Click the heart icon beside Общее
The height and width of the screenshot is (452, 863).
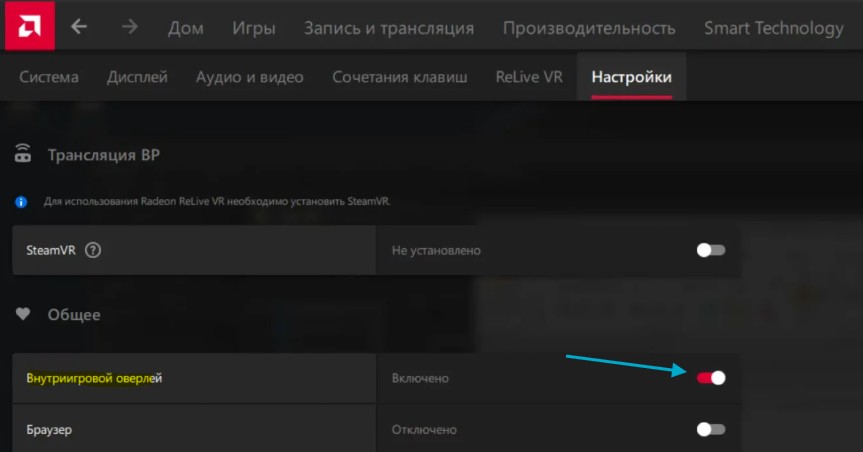coord(23,314)
